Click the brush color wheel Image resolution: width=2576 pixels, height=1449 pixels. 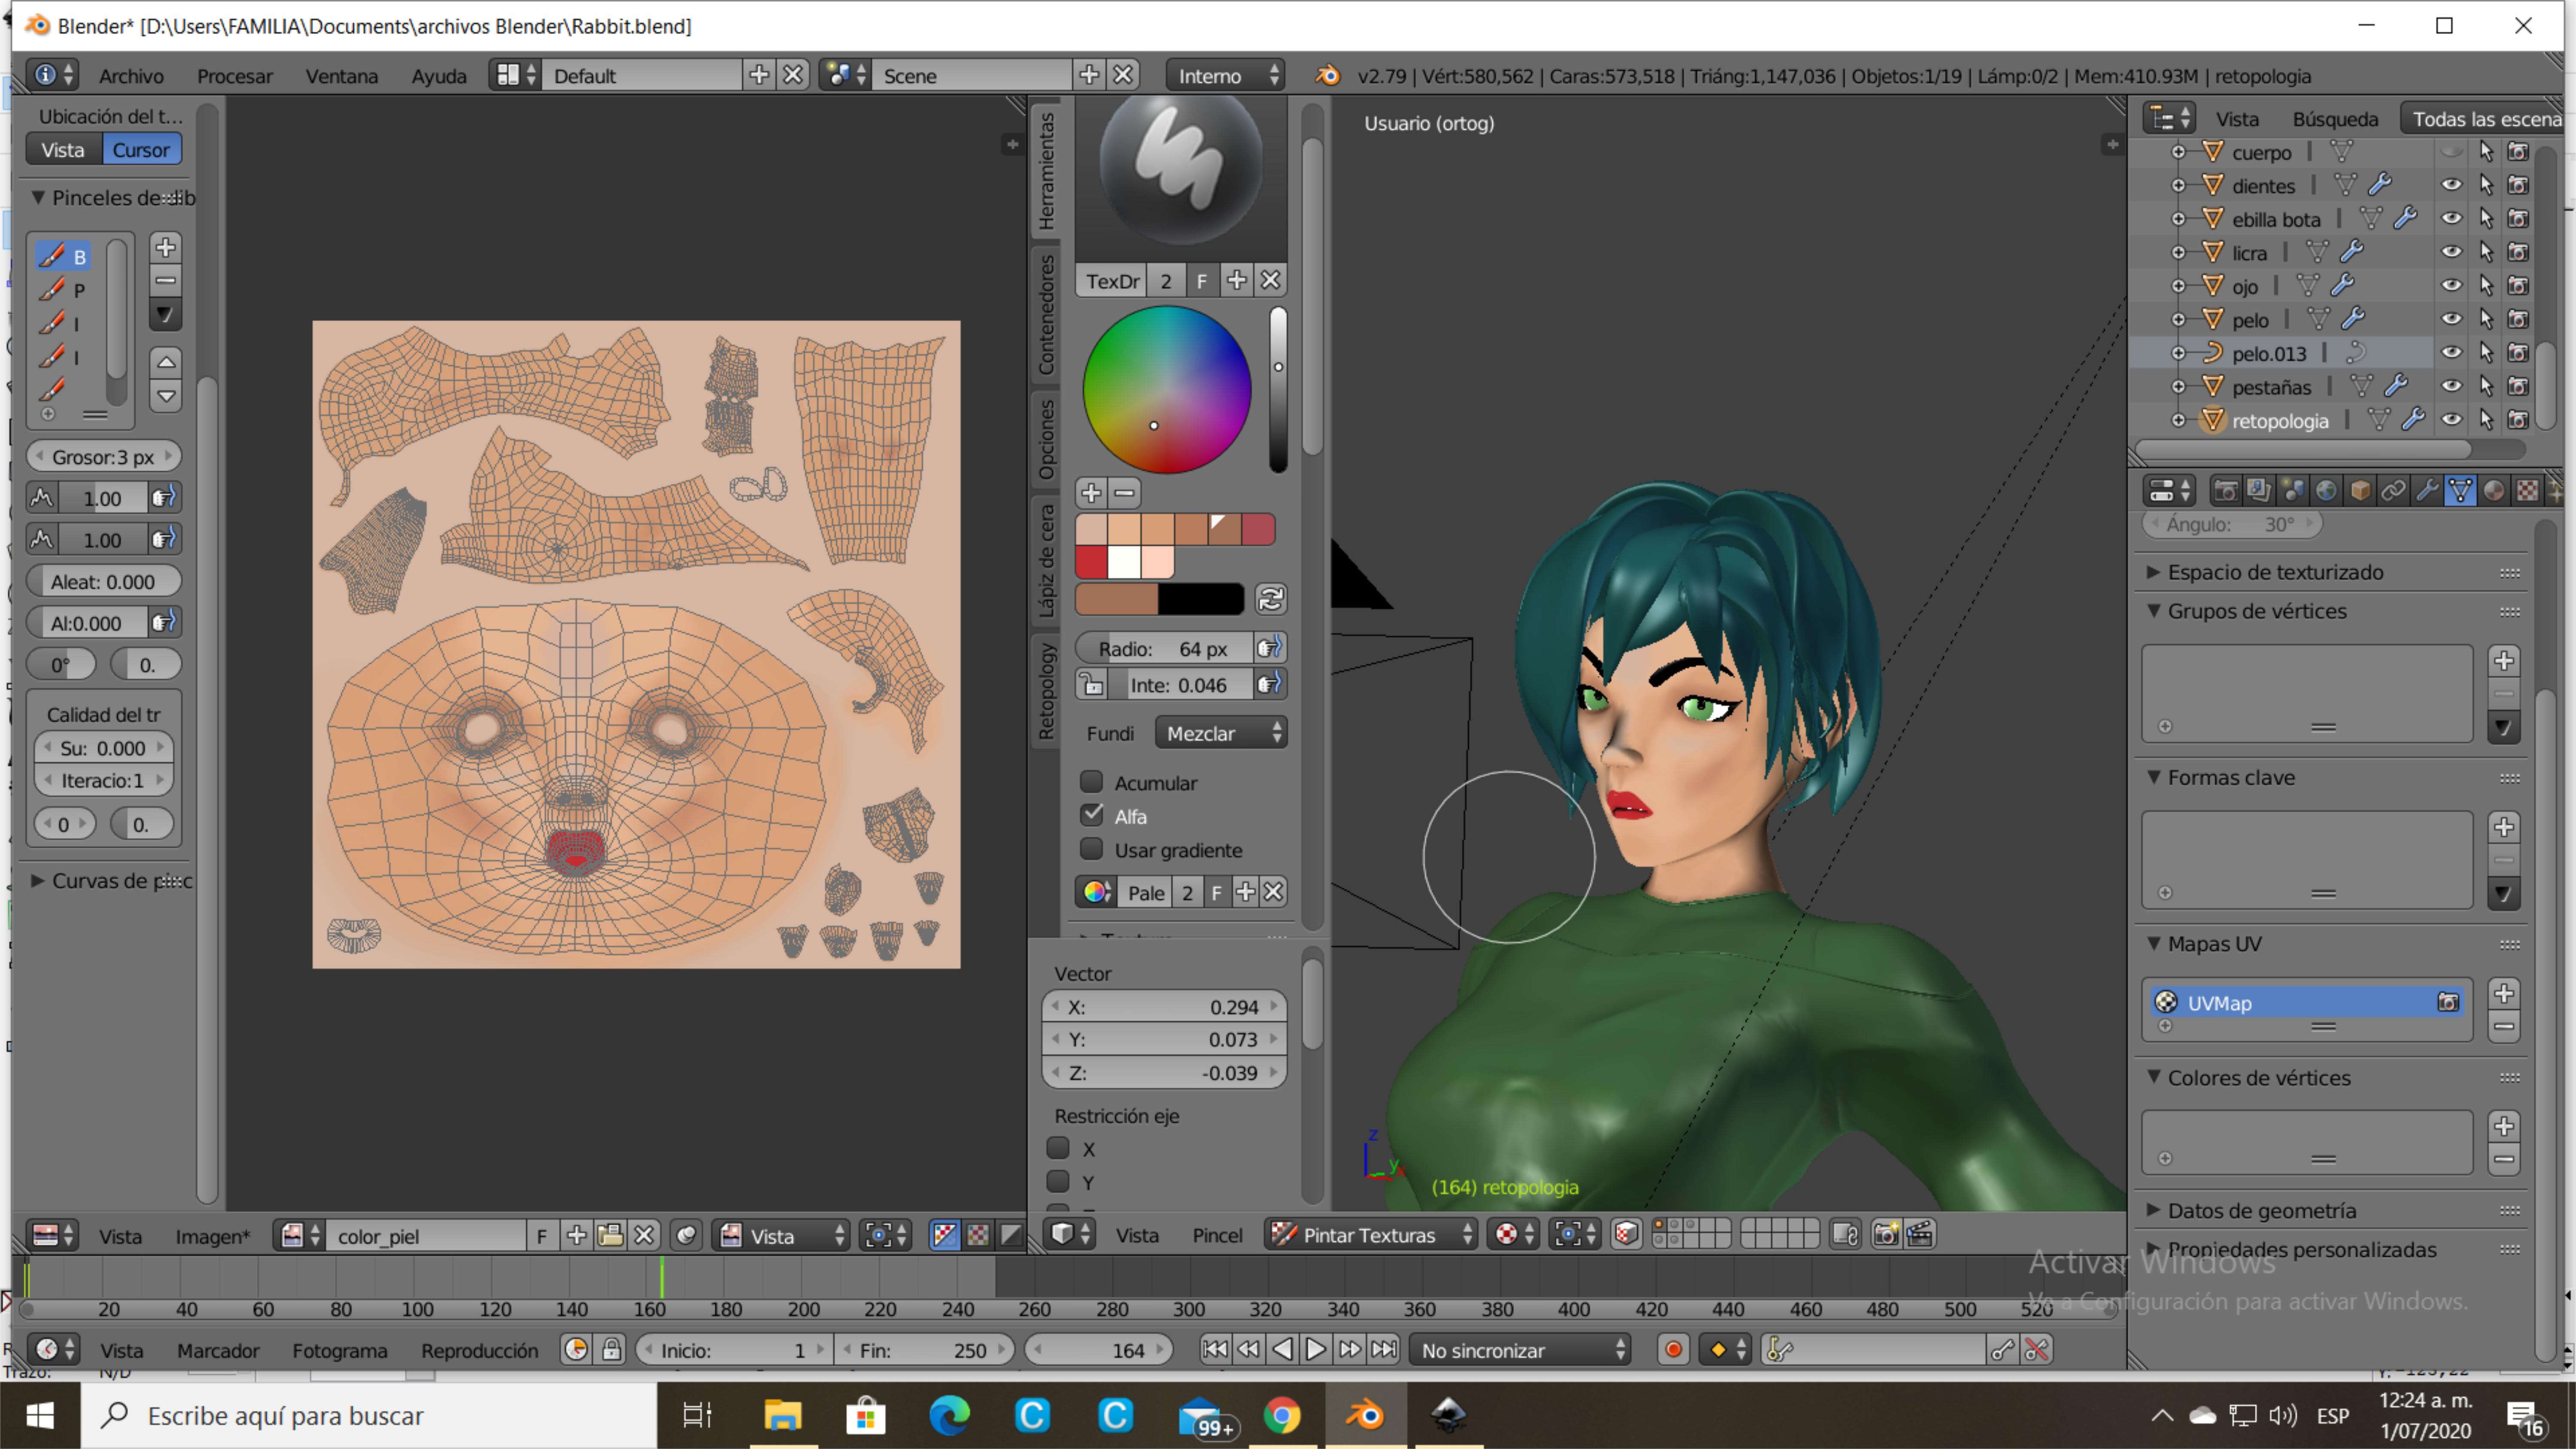coord(1166,390)
